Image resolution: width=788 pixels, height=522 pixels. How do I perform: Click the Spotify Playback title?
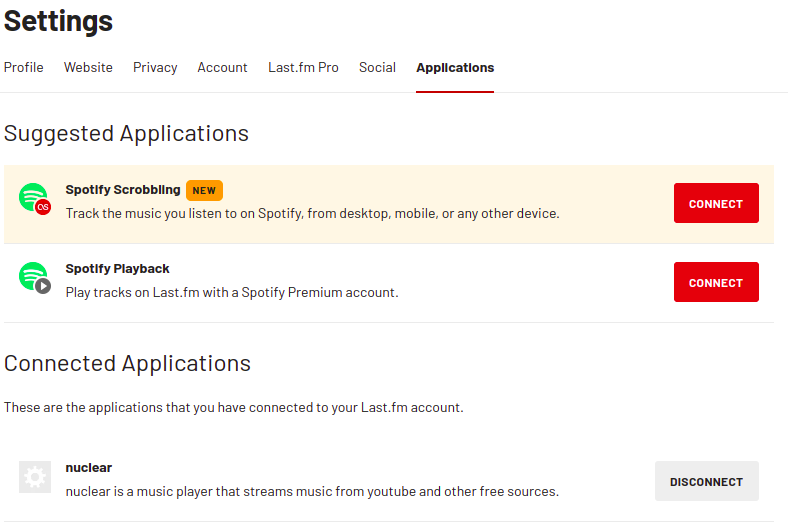pyautogui.click(x=117, y=269)
